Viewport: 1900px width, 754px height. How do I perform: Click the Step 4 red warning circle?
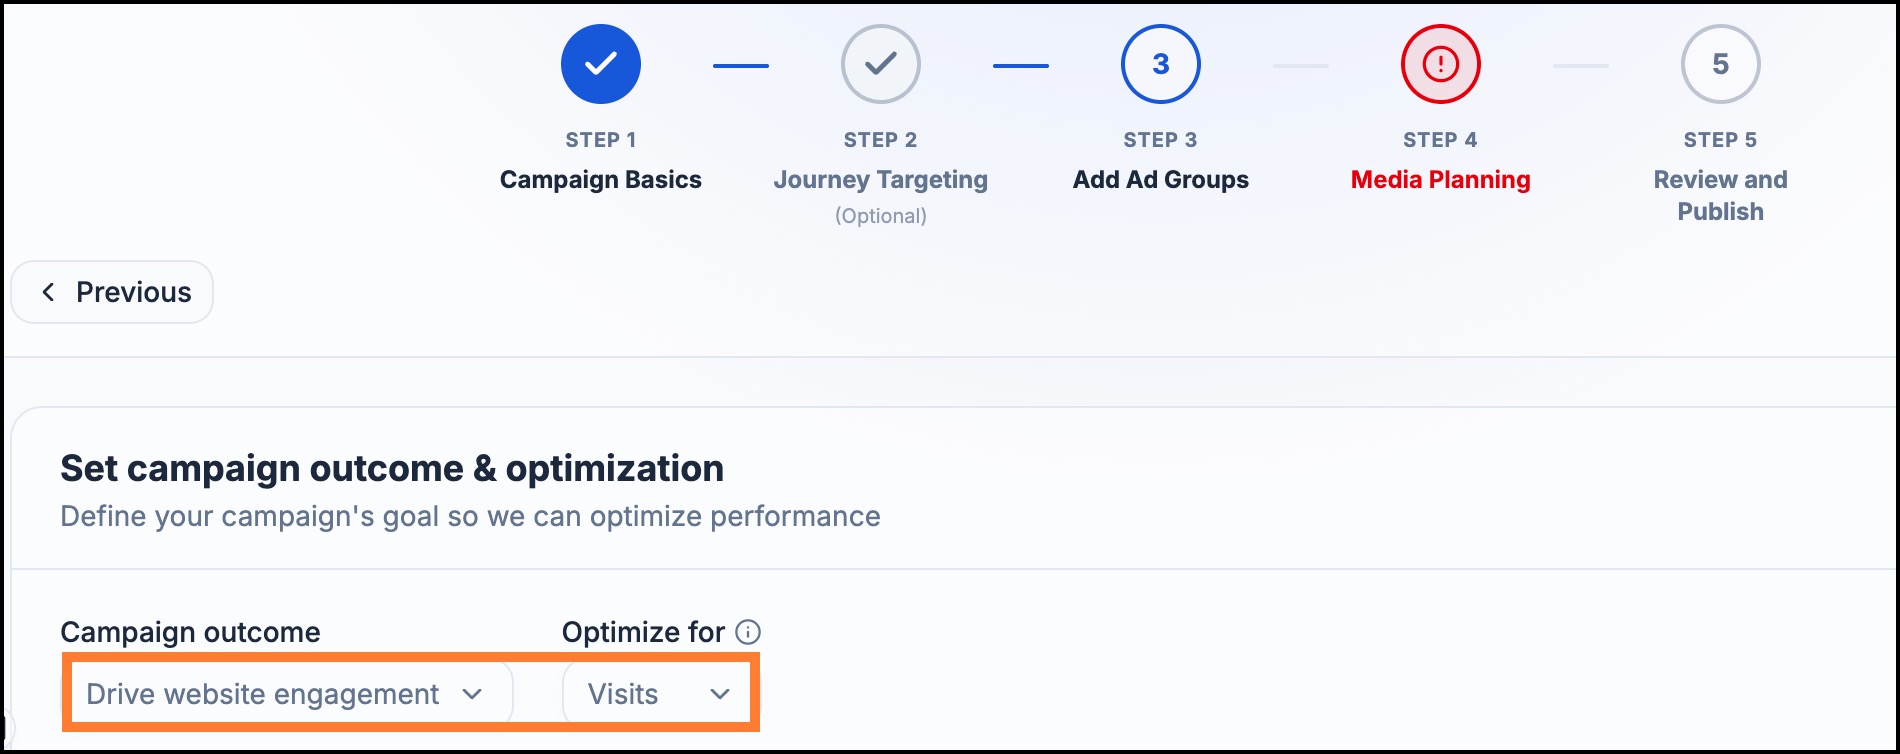click(1441, 64)
